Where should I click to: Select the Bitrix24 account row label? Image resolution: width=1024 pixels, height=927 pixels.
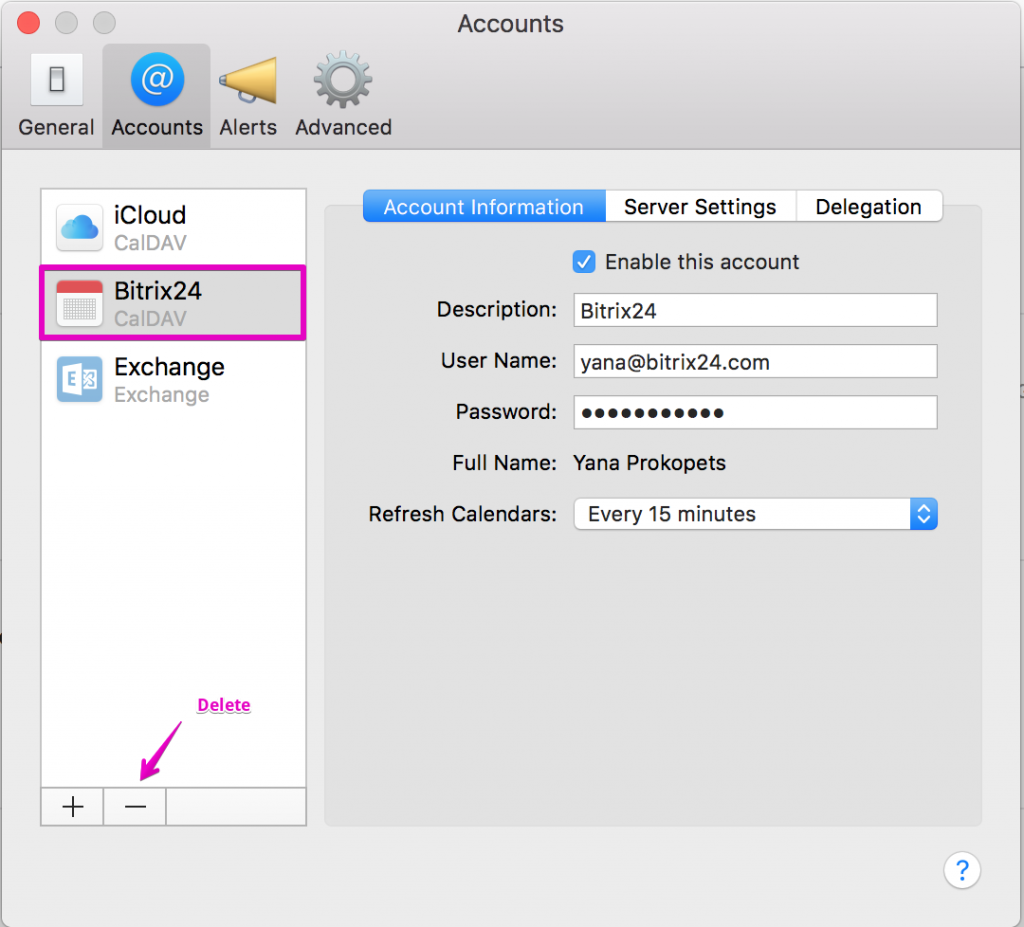click(158, 291)
